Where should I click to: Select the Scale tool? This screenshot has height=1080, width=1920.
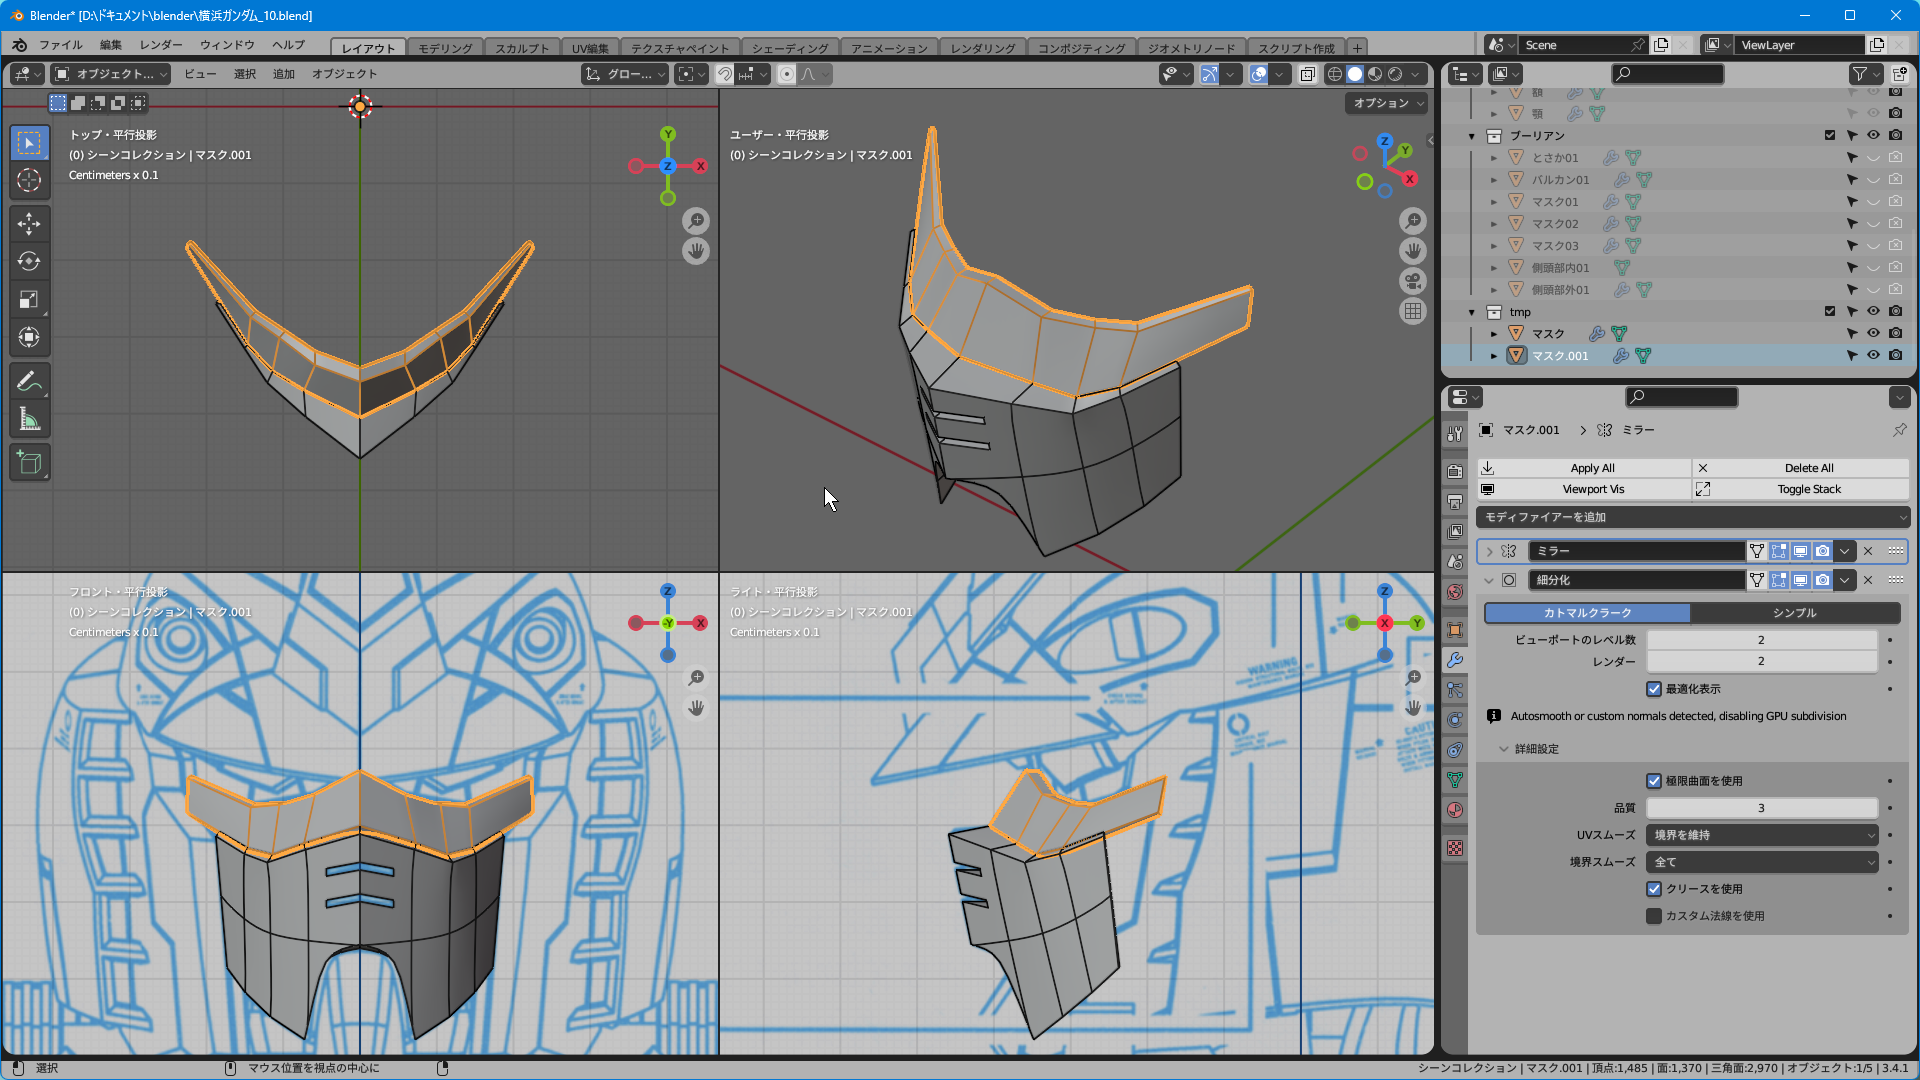pyautogui.click(x=29, y=299)
